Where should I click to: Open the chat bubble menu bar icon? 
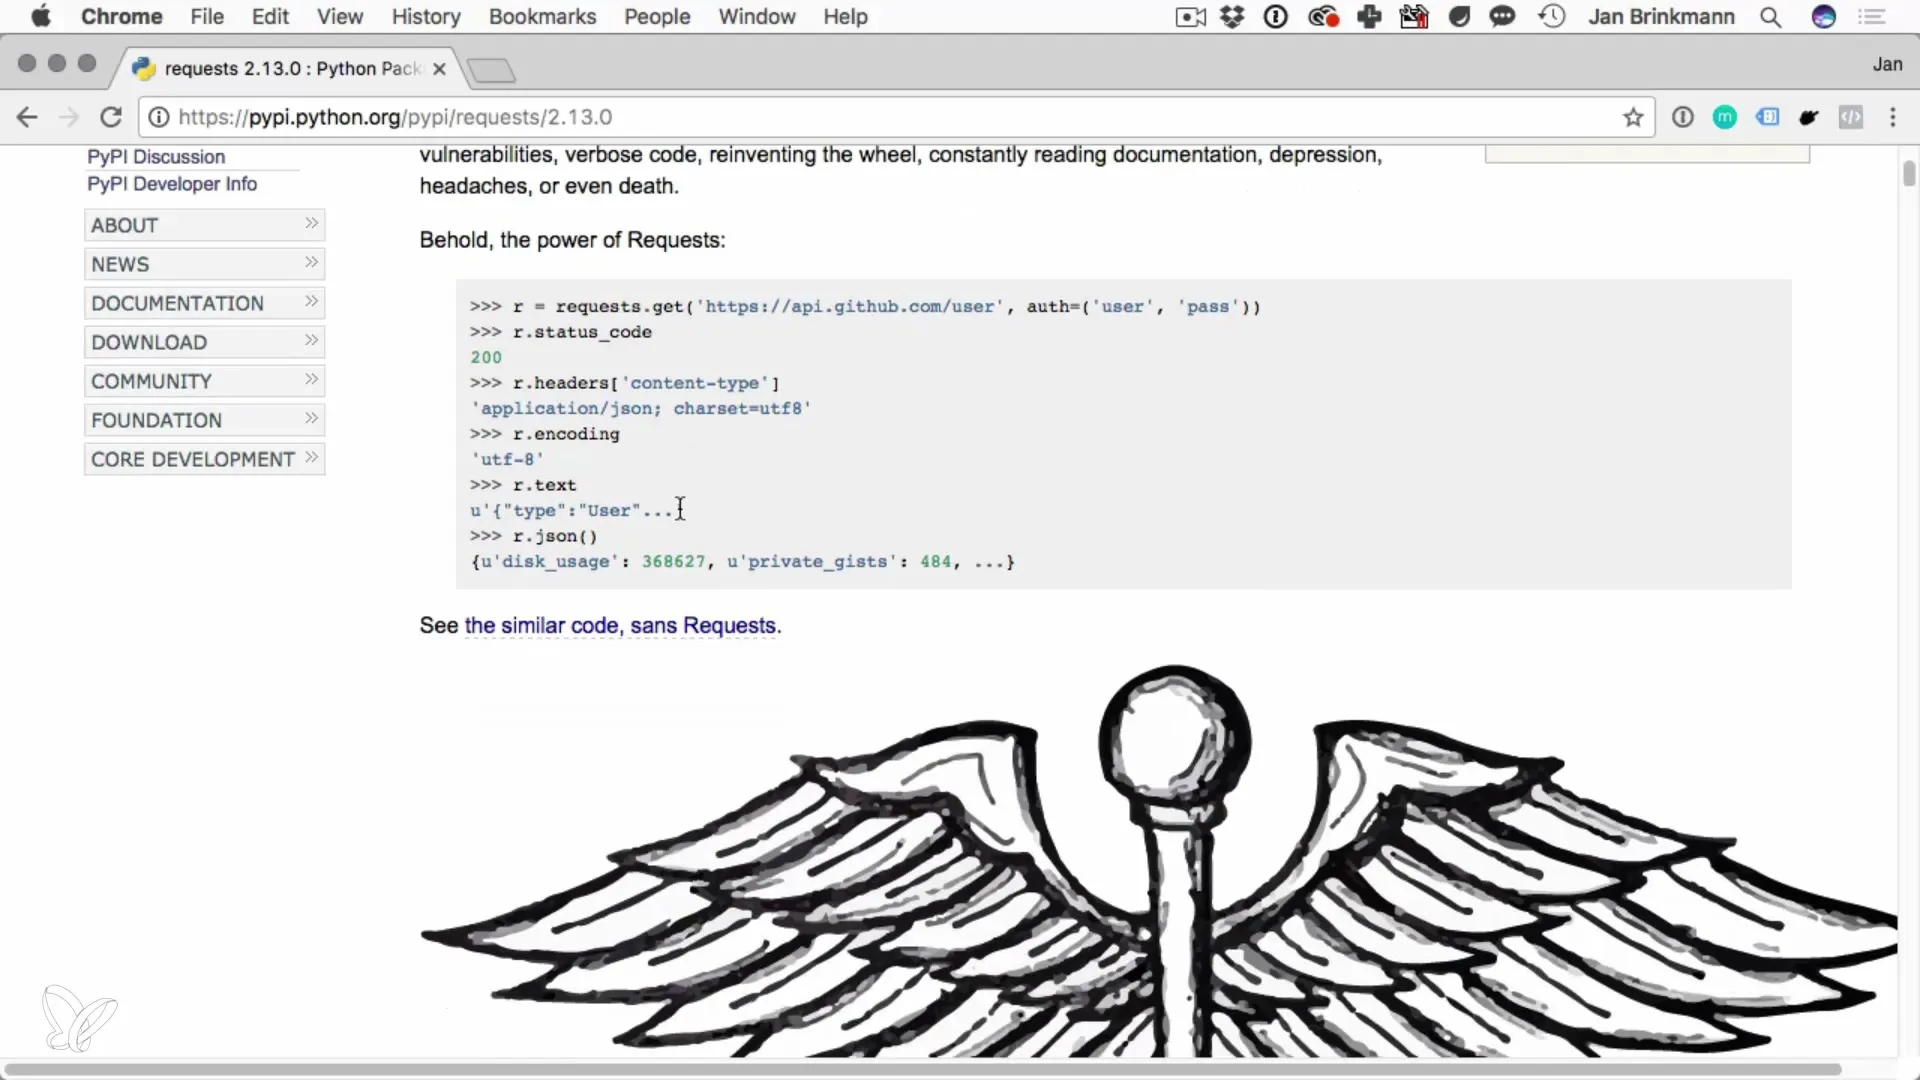coord(1502,17)
